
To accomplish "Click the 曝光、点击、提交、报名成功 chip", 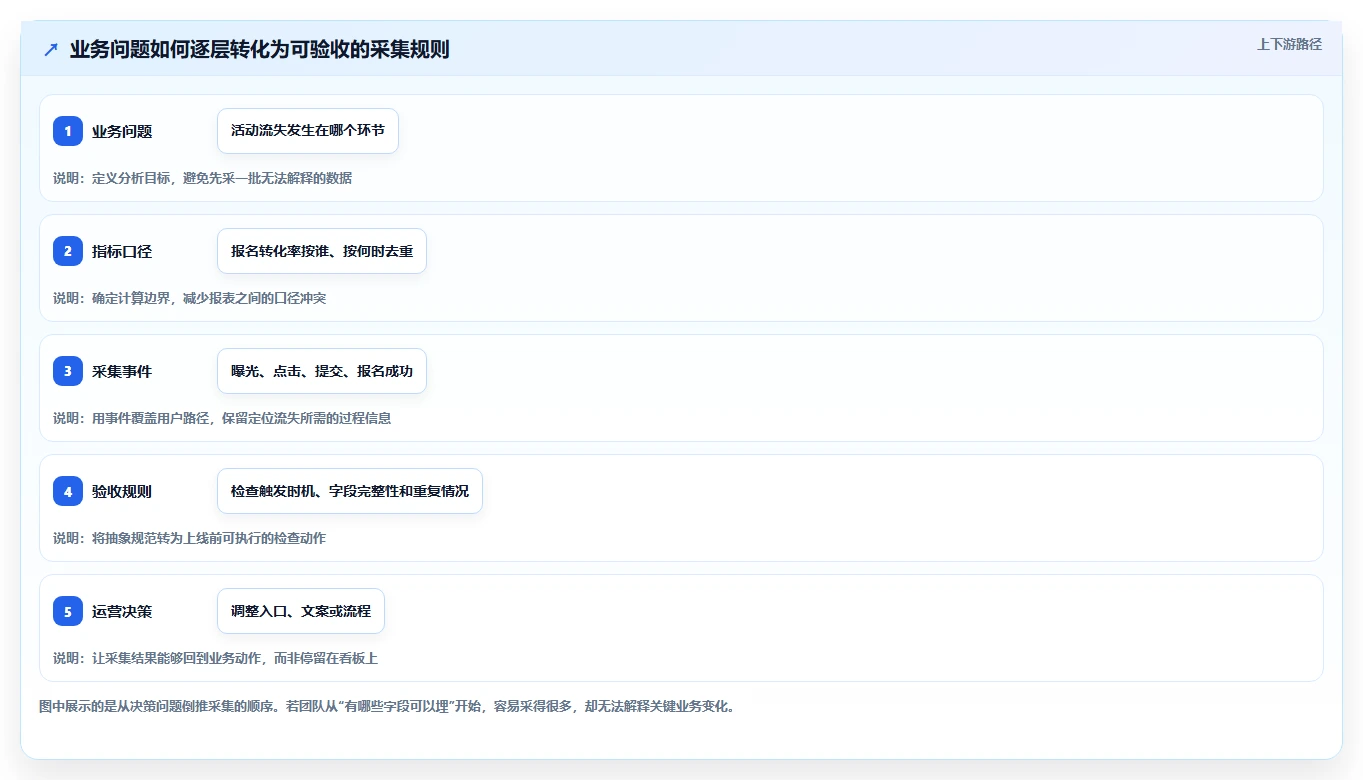I will pyautogui.click(x=322, y=371).
